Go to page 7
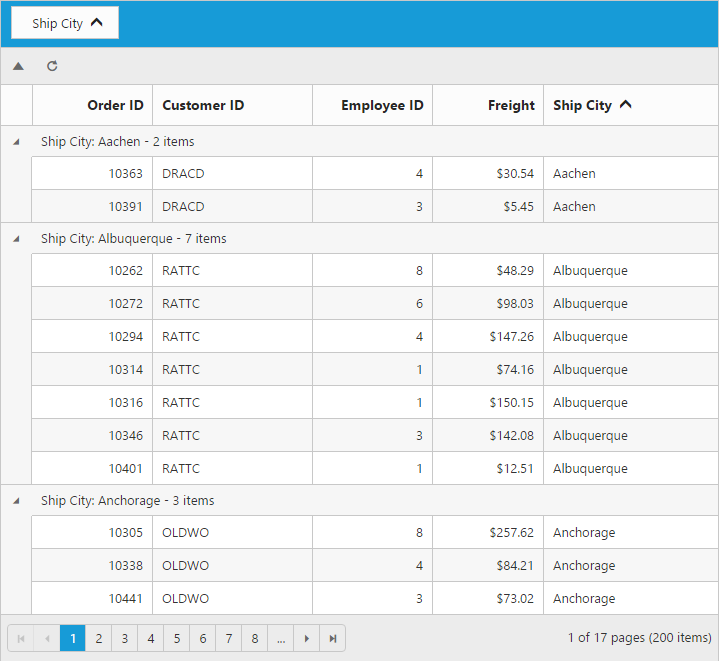719x661 pixels. 229,639
